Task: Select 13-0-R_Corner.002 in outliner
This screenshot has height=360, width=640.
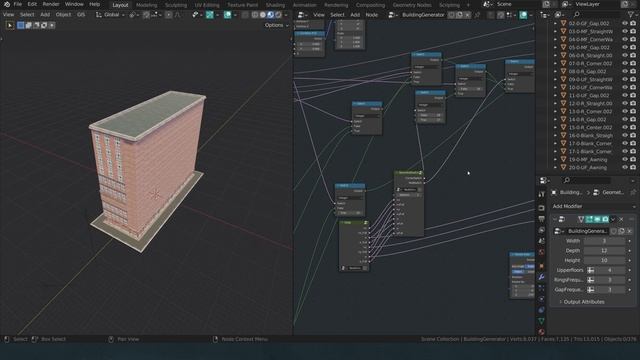Action: [590, 111]
